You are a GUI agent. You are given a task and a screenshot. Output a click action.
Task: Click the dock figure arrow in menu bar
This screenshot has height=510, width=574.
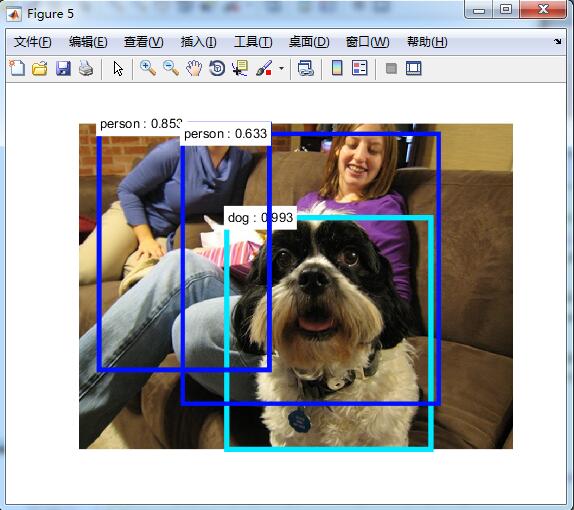coord(558,41)
